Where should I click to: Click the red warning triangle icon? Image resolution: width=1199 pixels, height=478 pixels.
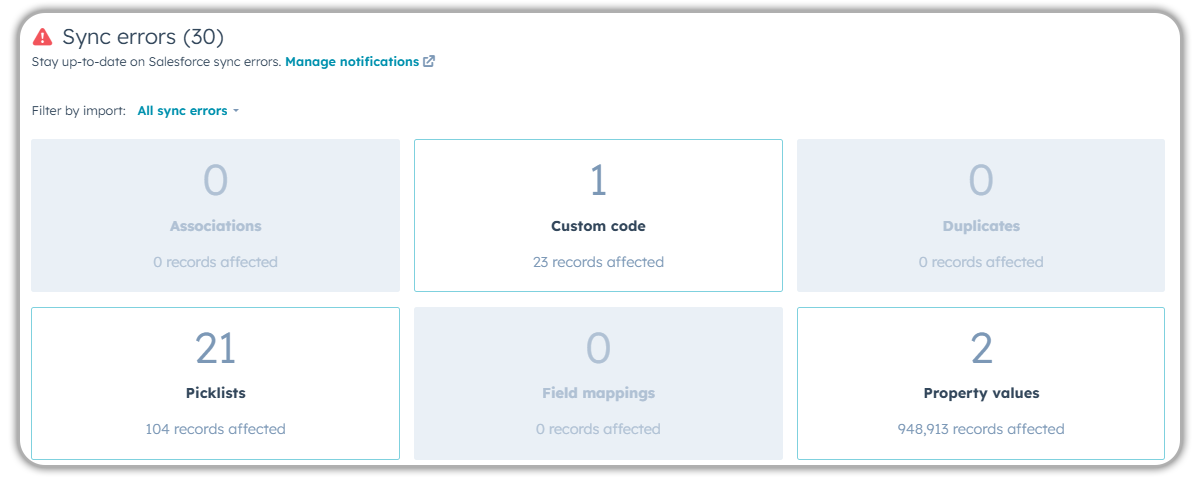tap(42, 37)
